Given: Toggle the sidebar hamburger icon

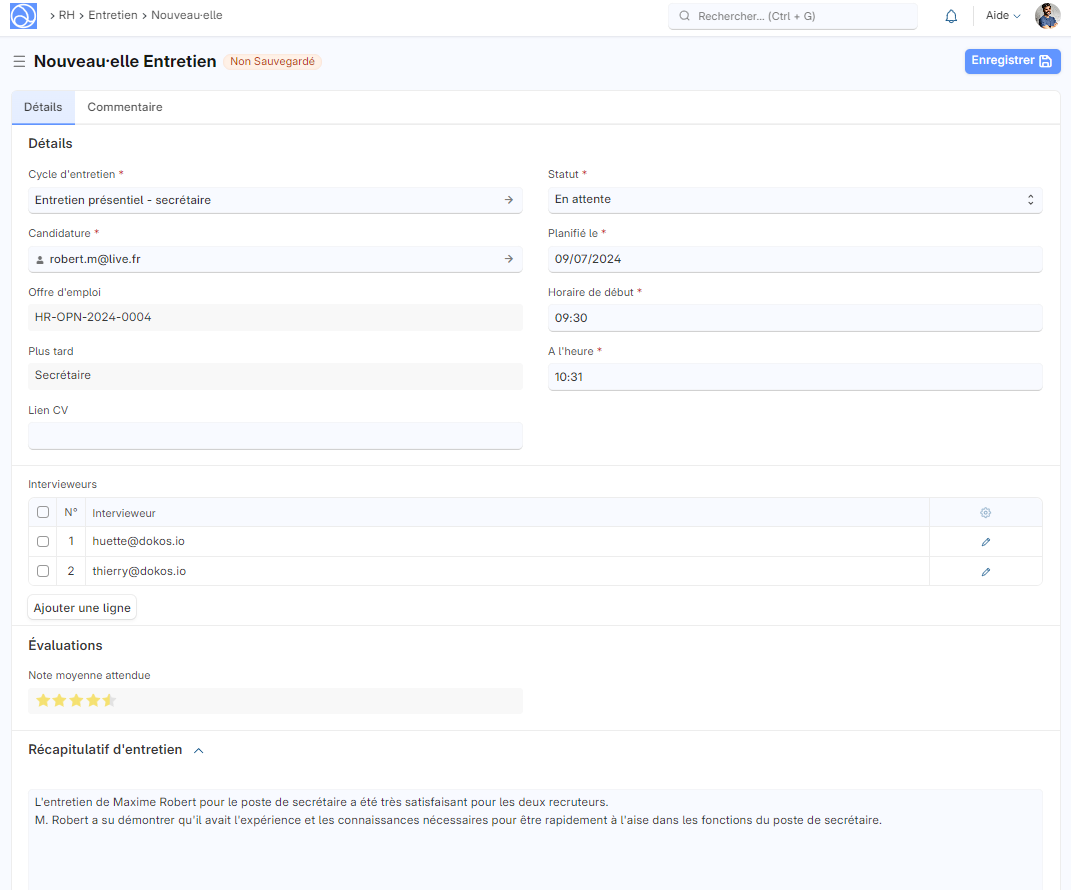Looking at the screenshot, I should [19, 62].
